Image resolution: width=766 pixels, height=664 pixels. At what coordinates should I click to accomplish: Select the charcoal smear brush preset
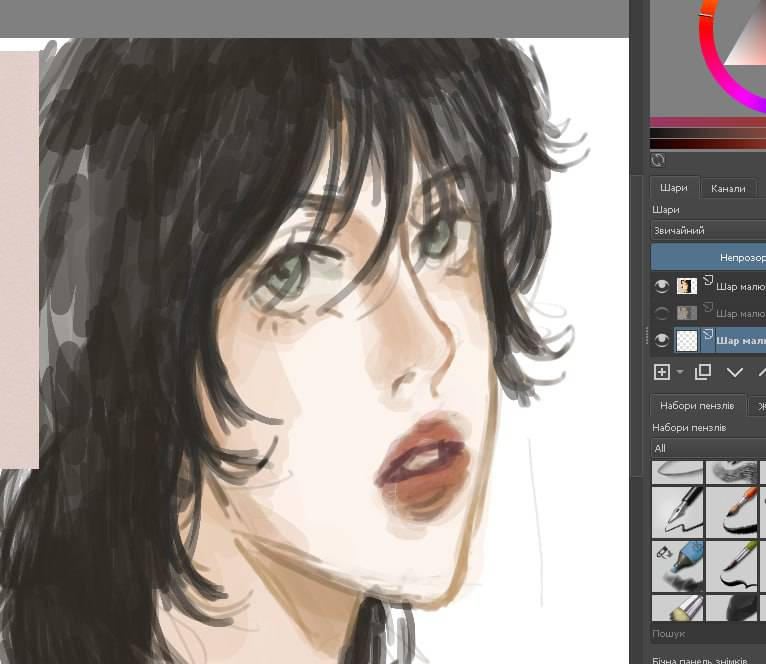pyautogui.click(x=731, y=472)
